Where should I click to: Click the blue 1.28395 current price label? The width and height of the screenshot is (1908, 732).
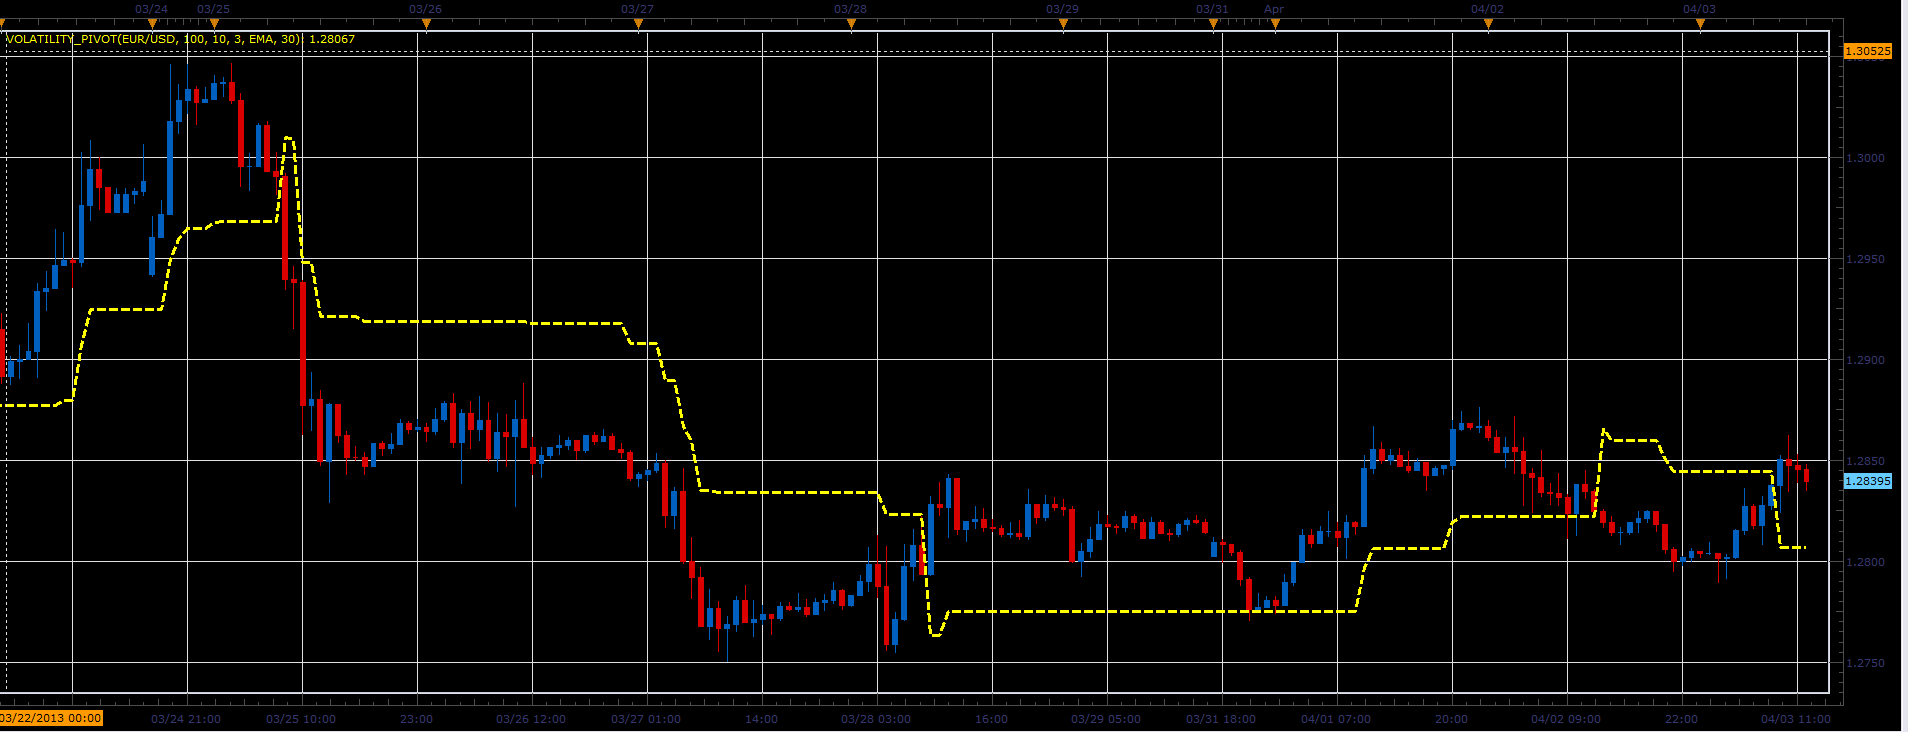(x=1868, y=481)
